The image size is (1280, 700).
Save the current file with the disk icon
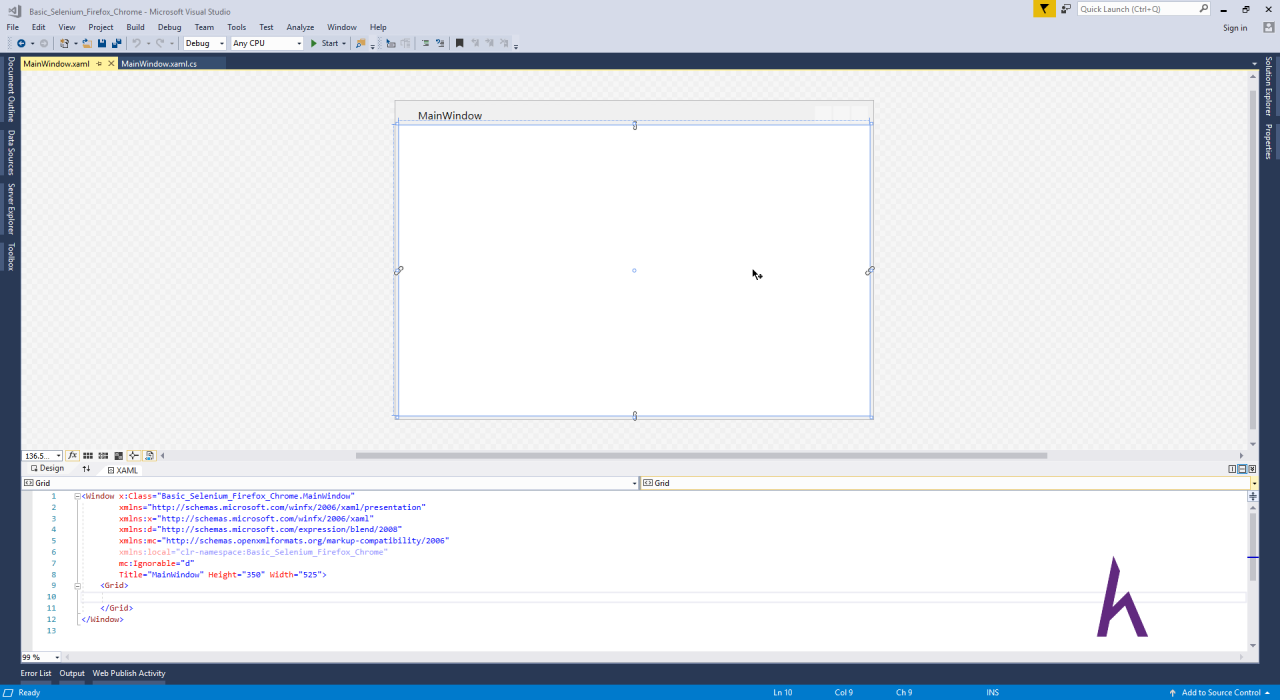click(102, 43)
